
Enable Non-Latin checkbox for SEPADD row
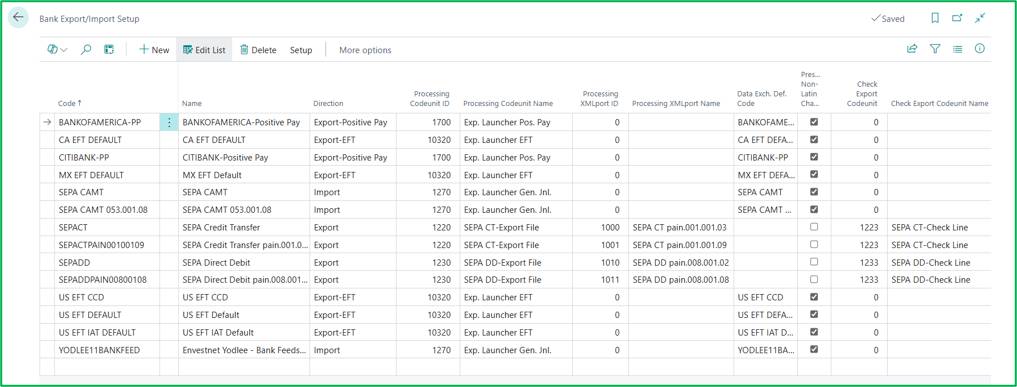tap(814, 262)
